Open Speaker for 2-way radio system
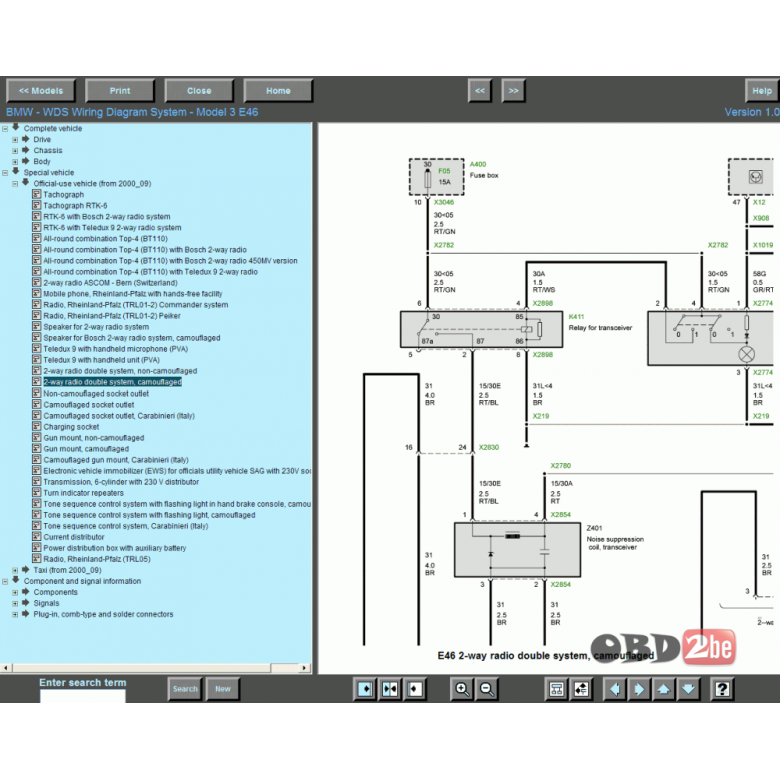This screenshot has height=780, width=780. (96, 327)
